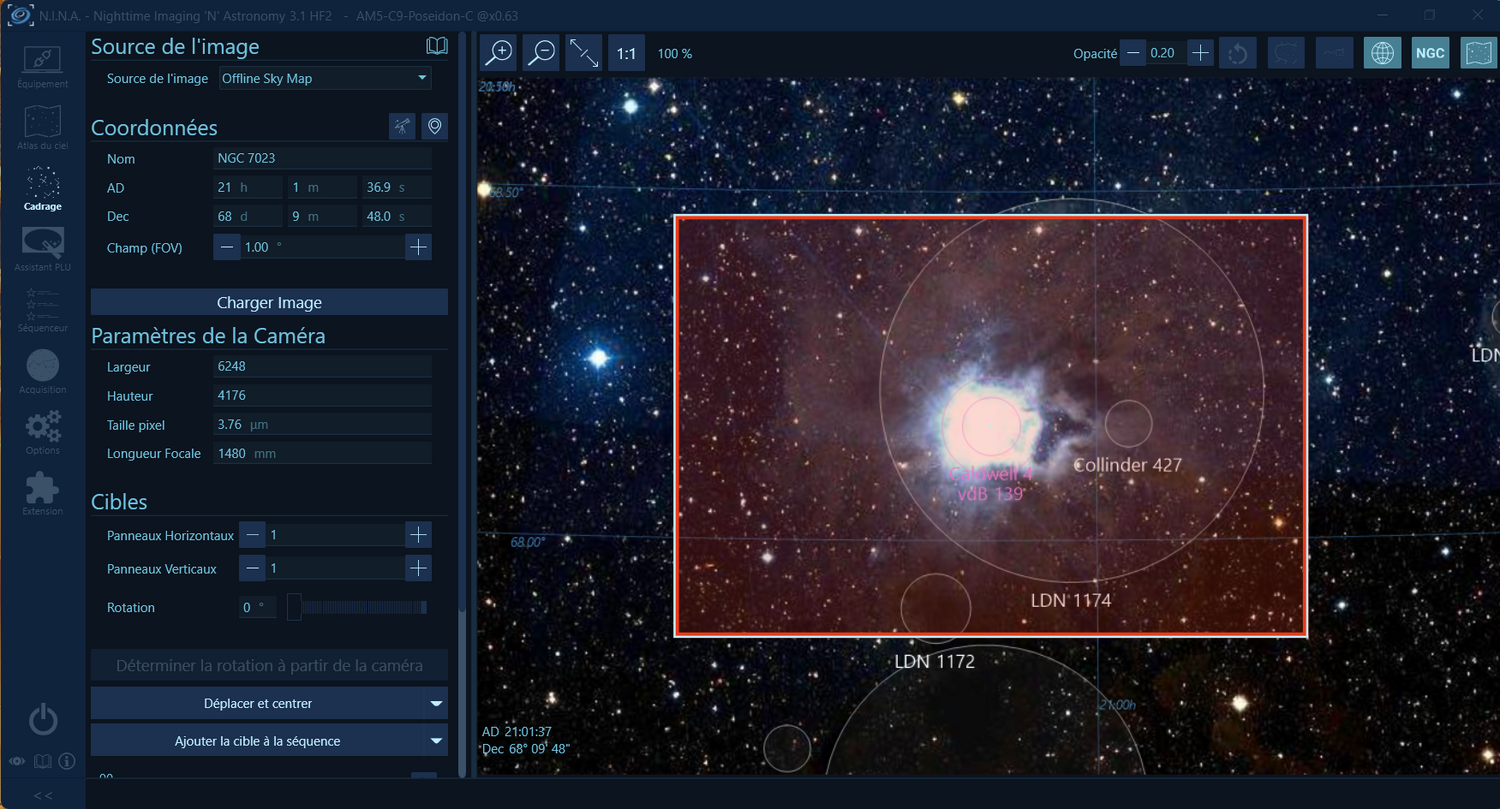This screenshot has height=809, width=1500.
Task: Click the Dec degrees field showing 68
Action: click(x=247, y=216)
